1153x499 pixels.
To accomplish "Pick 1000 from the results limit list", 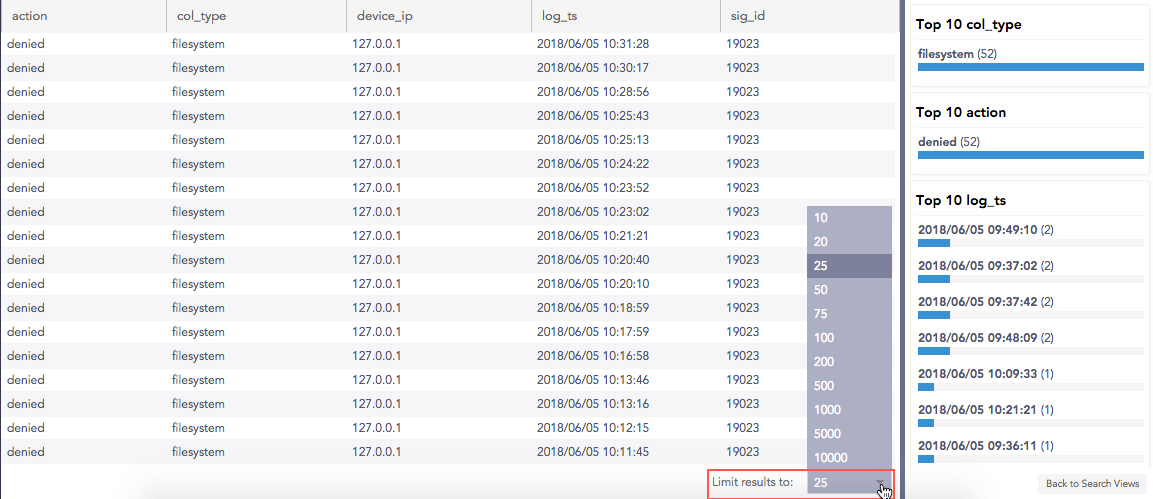I will tap(848, 410).
